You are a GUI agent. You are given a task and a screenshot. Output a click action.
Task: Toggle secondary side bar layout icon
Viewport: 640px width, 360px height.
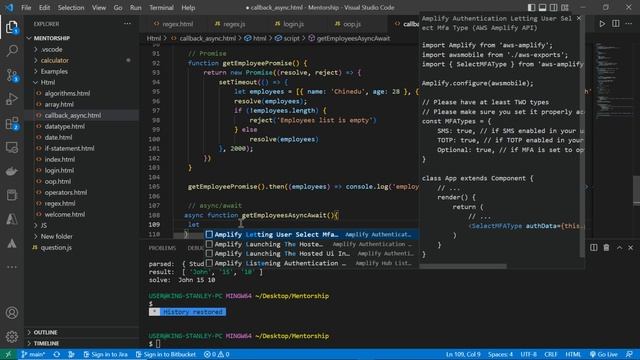[x=553, y=7]
